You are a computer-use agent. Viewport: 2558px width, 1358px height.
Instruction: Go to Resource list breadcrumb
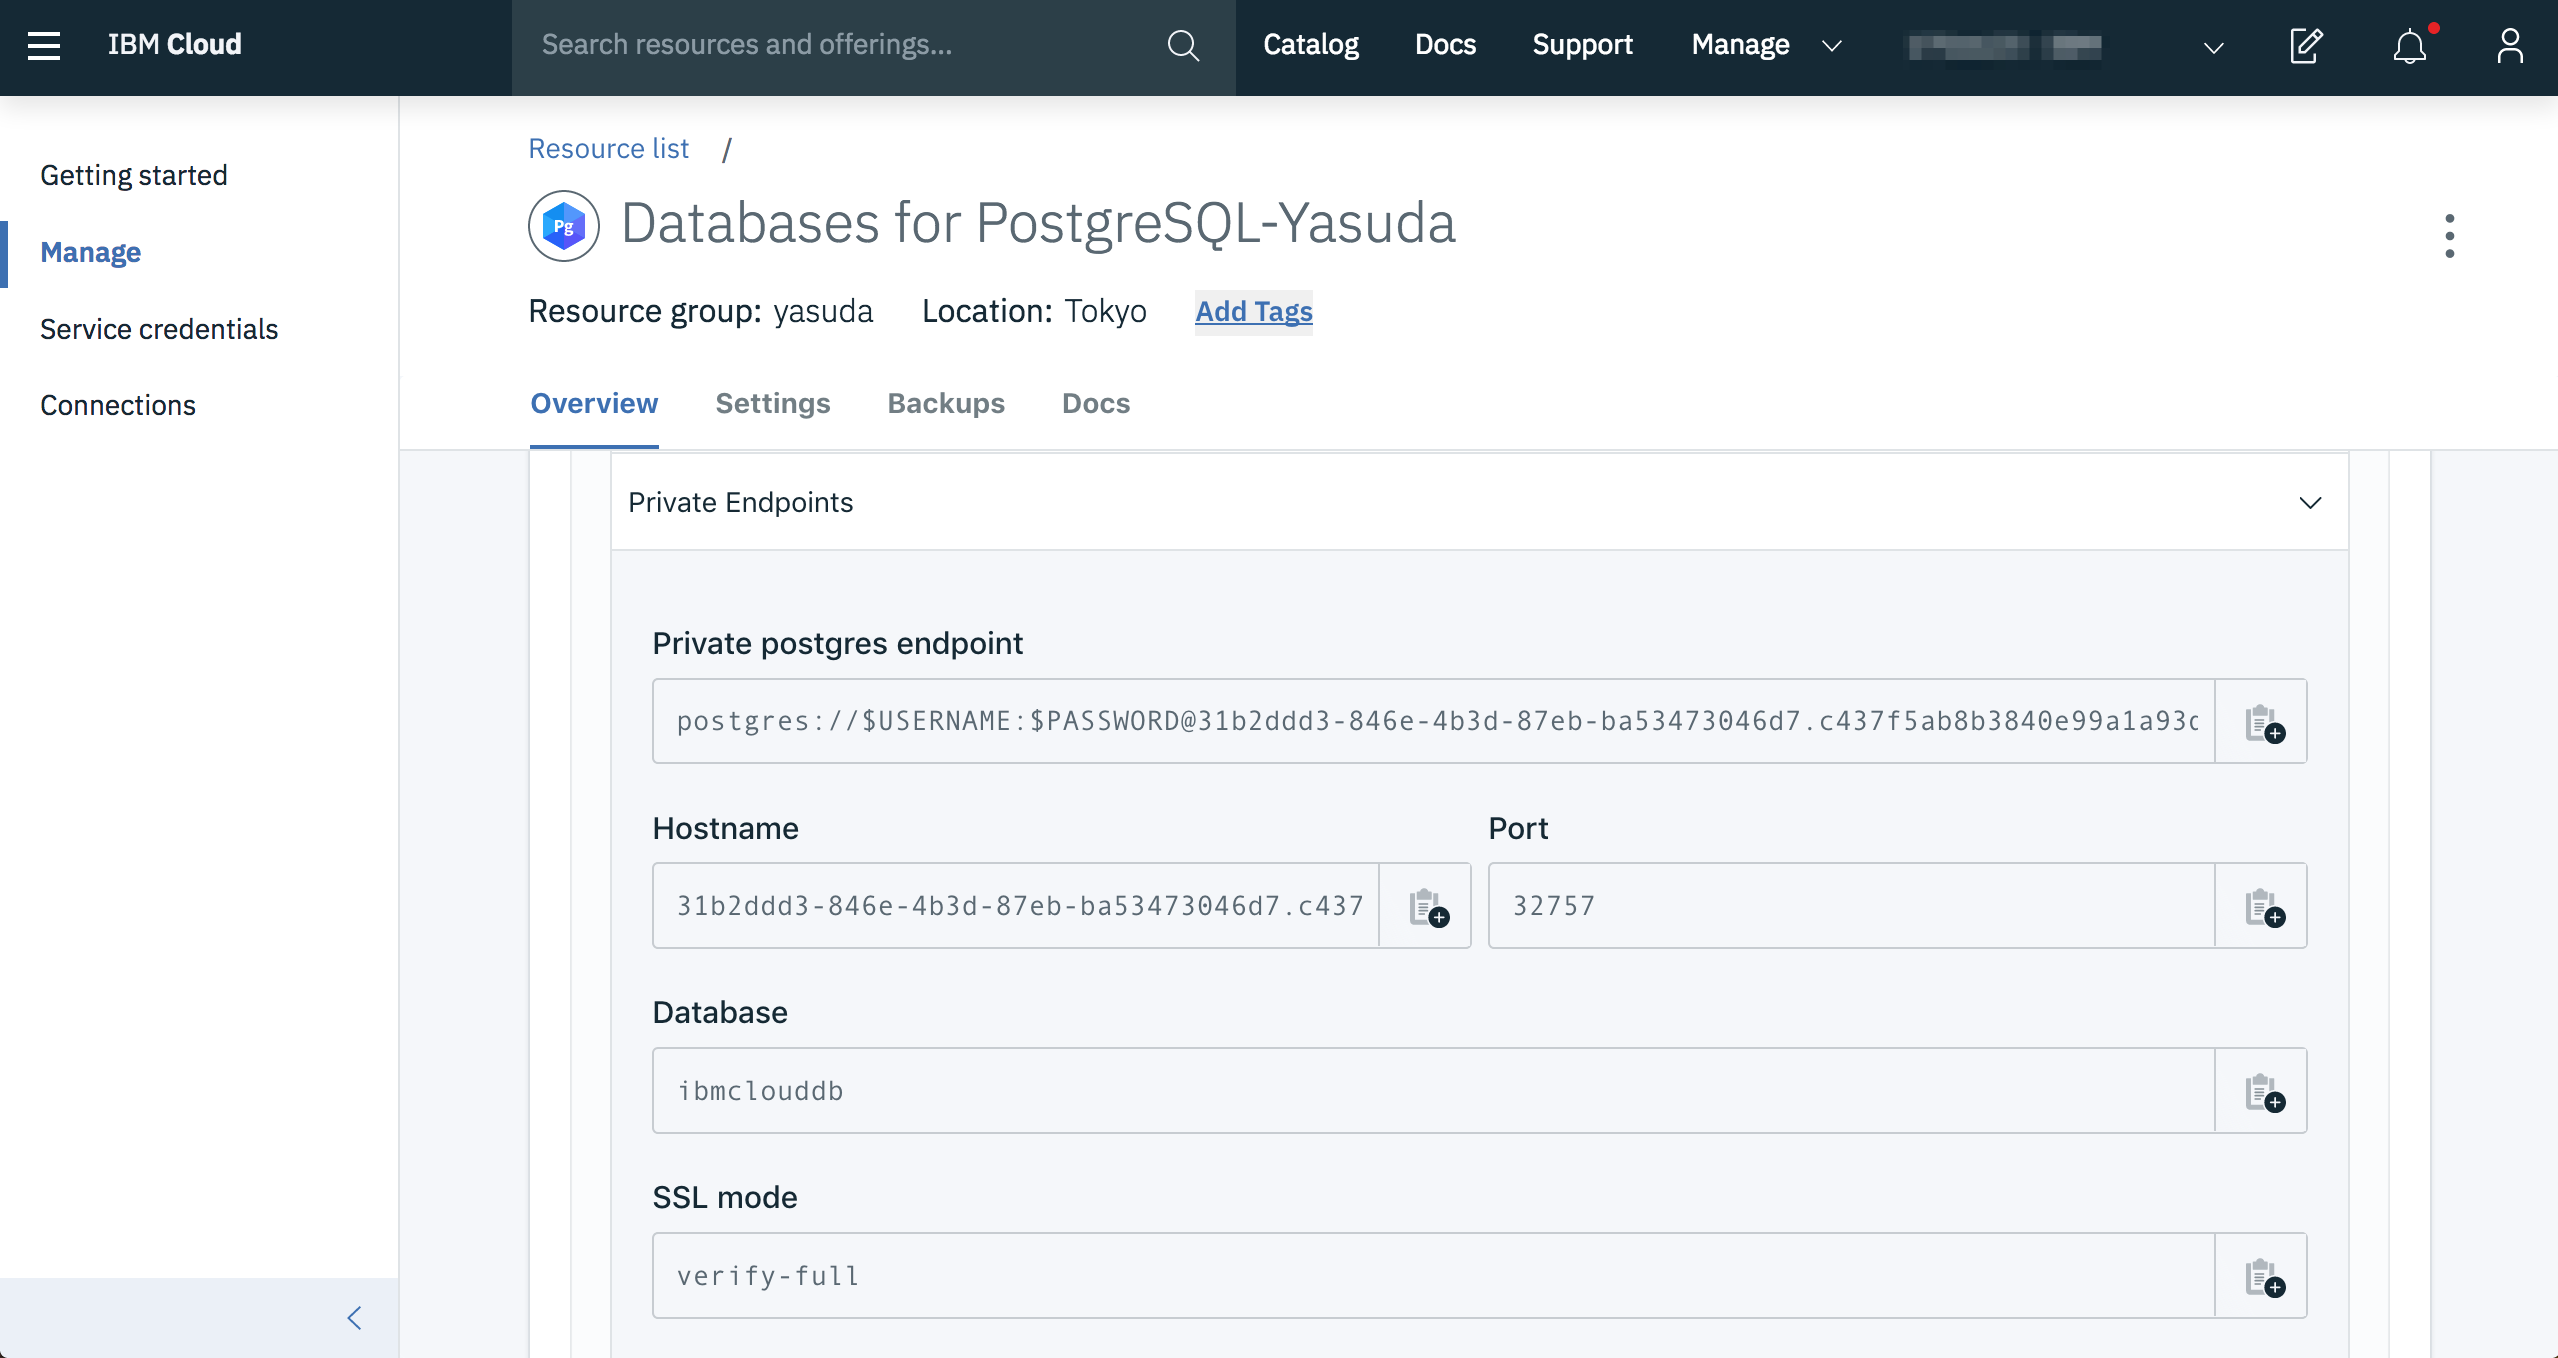point(608,149)
